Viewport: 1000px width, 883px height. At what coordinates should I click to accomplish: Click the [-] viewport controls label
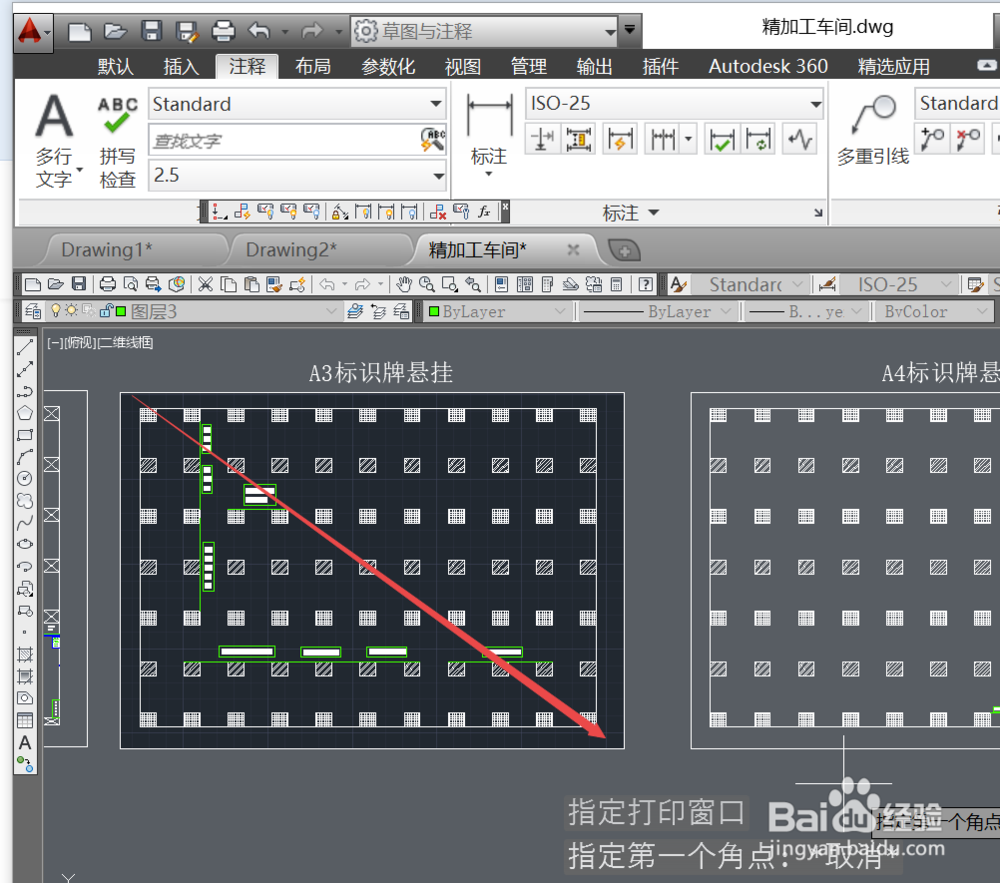[55, 342]
